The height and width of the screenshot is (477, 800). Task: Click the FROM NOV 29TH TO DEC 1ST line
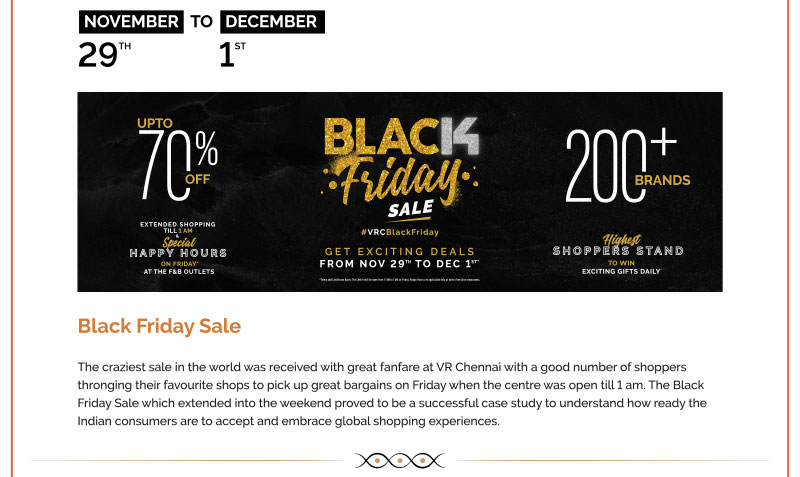(400, 263)
